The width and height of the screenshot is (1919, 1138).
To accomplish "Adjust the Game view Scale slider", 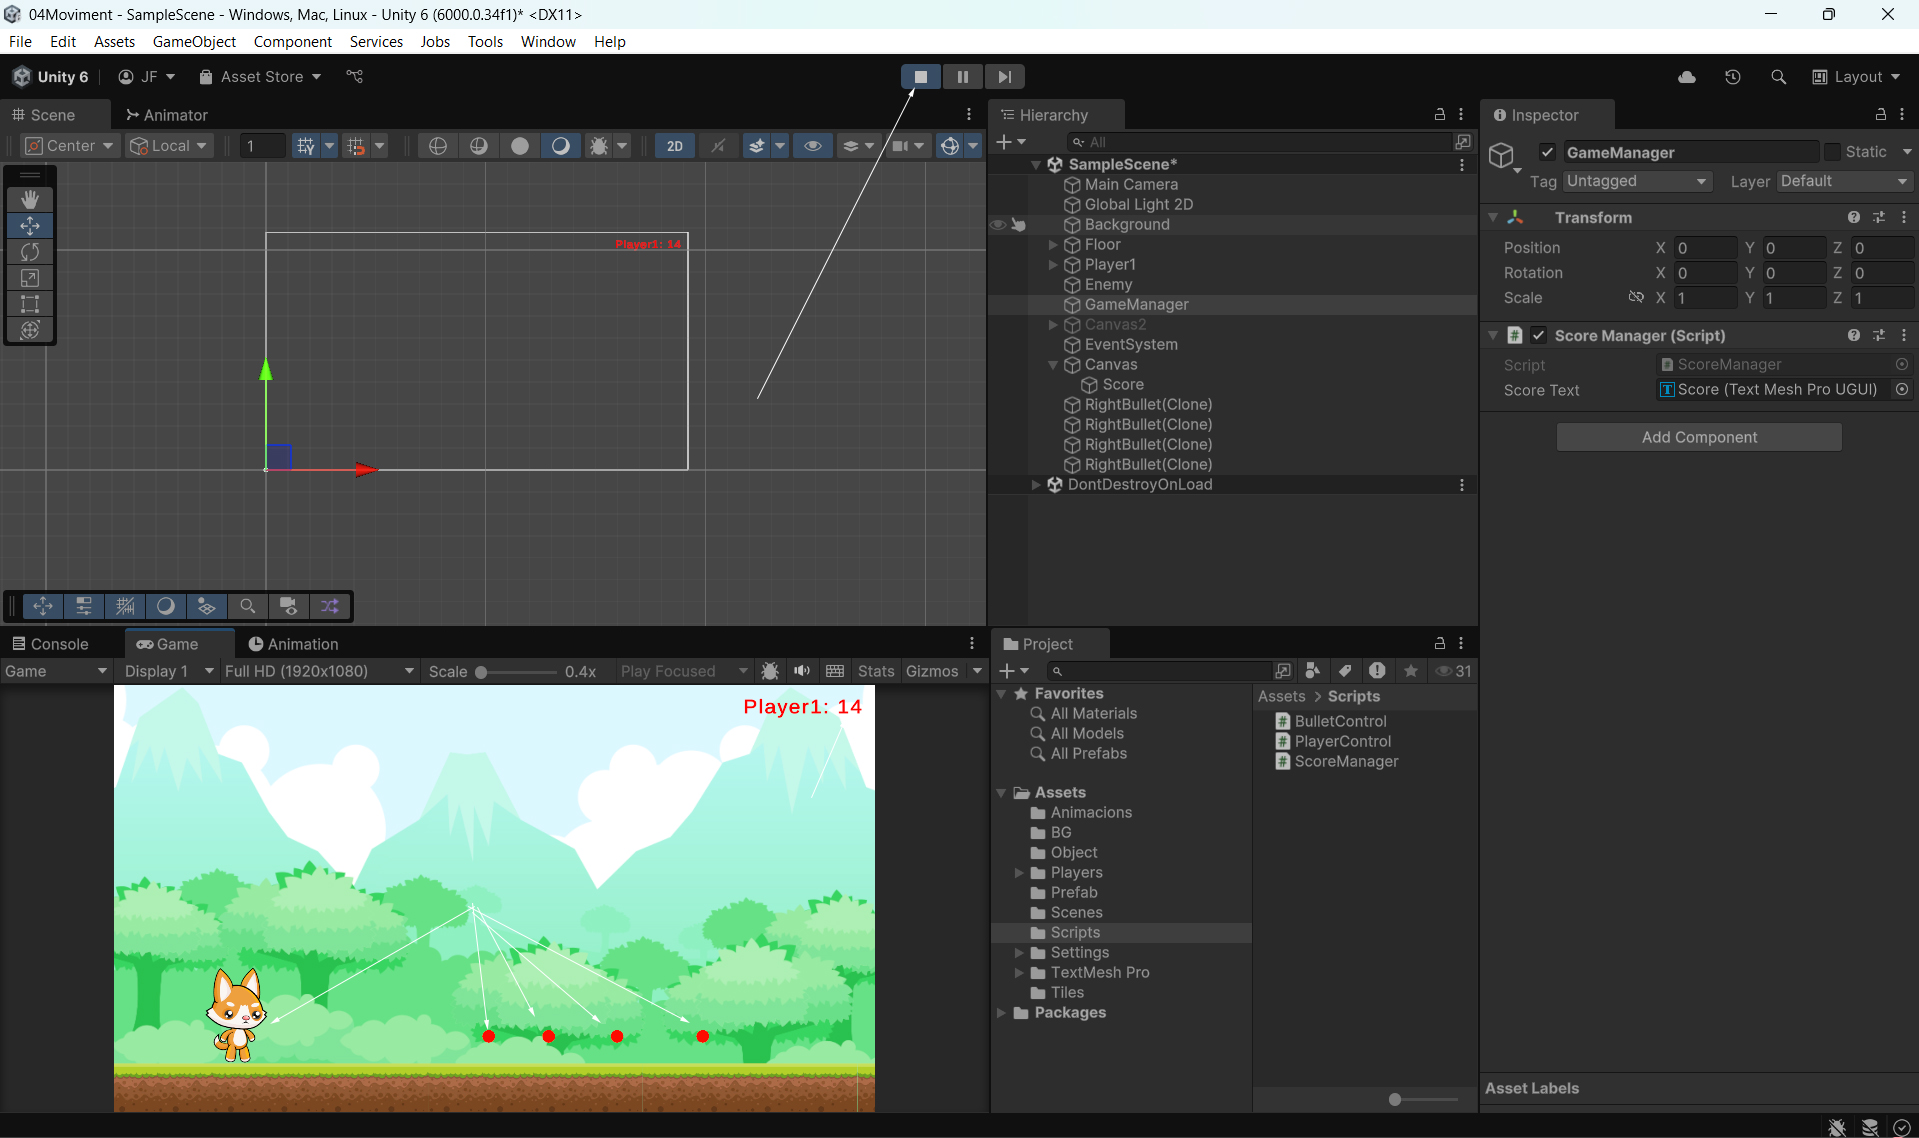I will tap(482, 672).
